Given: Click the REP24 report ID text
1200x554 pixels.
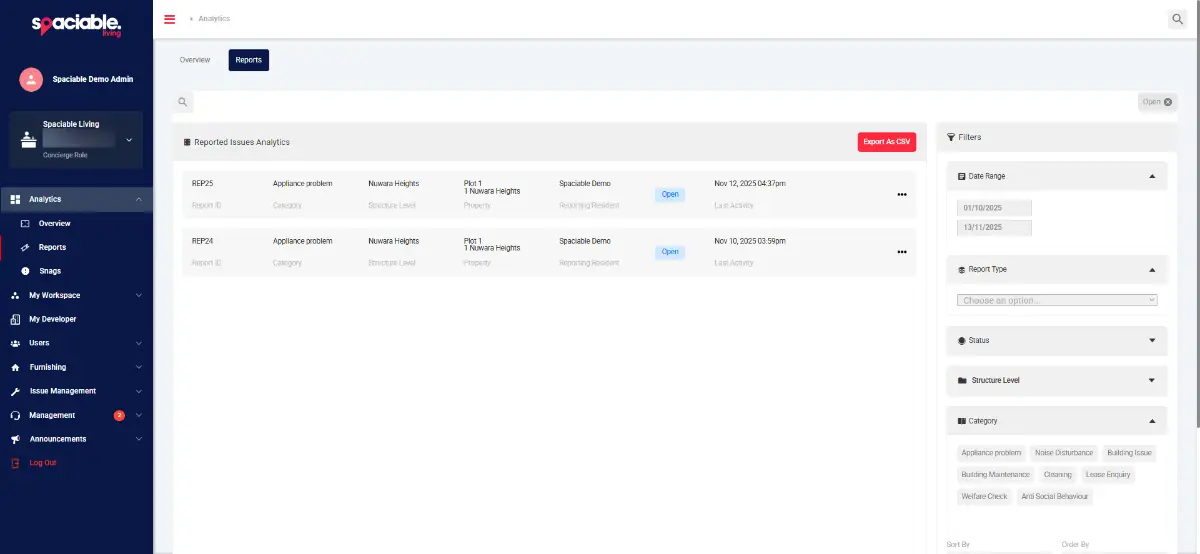Looking at the screenshot, I should [203, 241].
